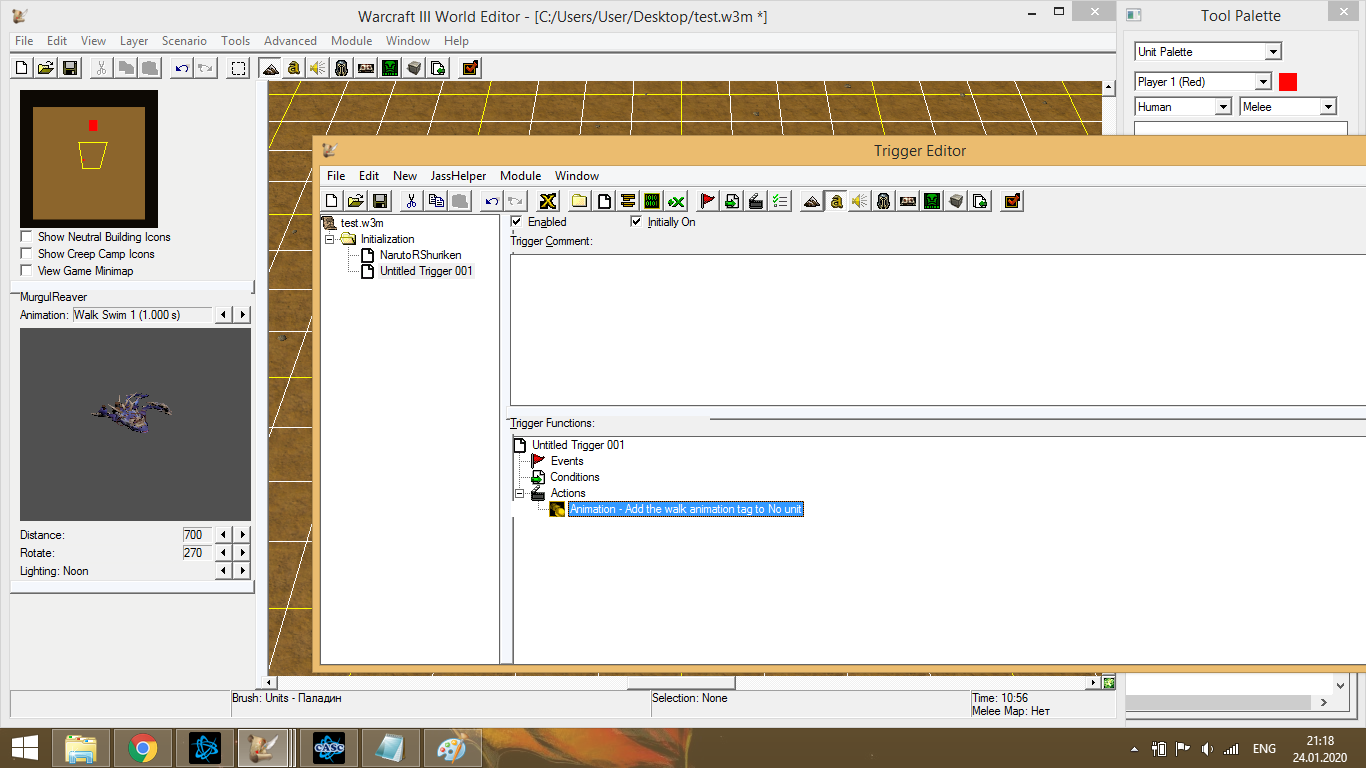The height and width of the screenshot is (768, 1366).
Task: Open the Advanced menu in World Editor
Action: tap(290, 41)
